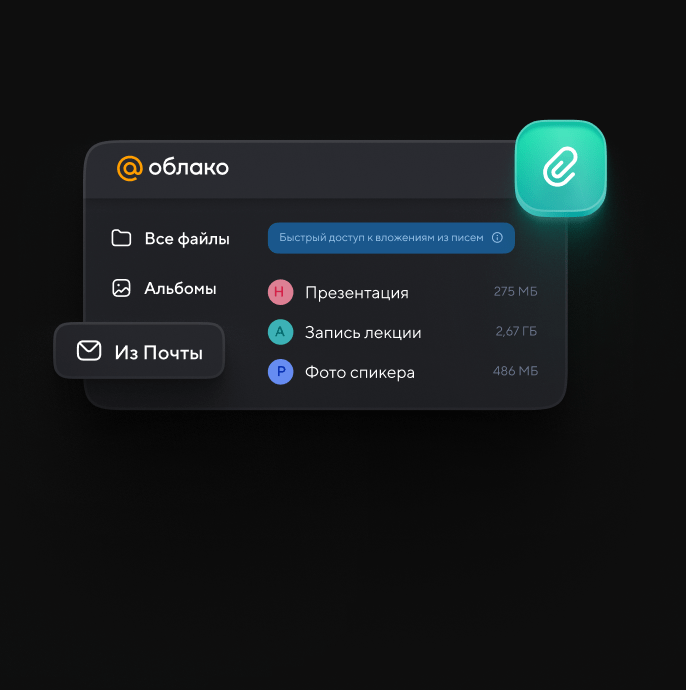686x690 pixels.
Task: Click the picture icon beside Альбомы
Action: pyautogui.click(x=121, y=288)
